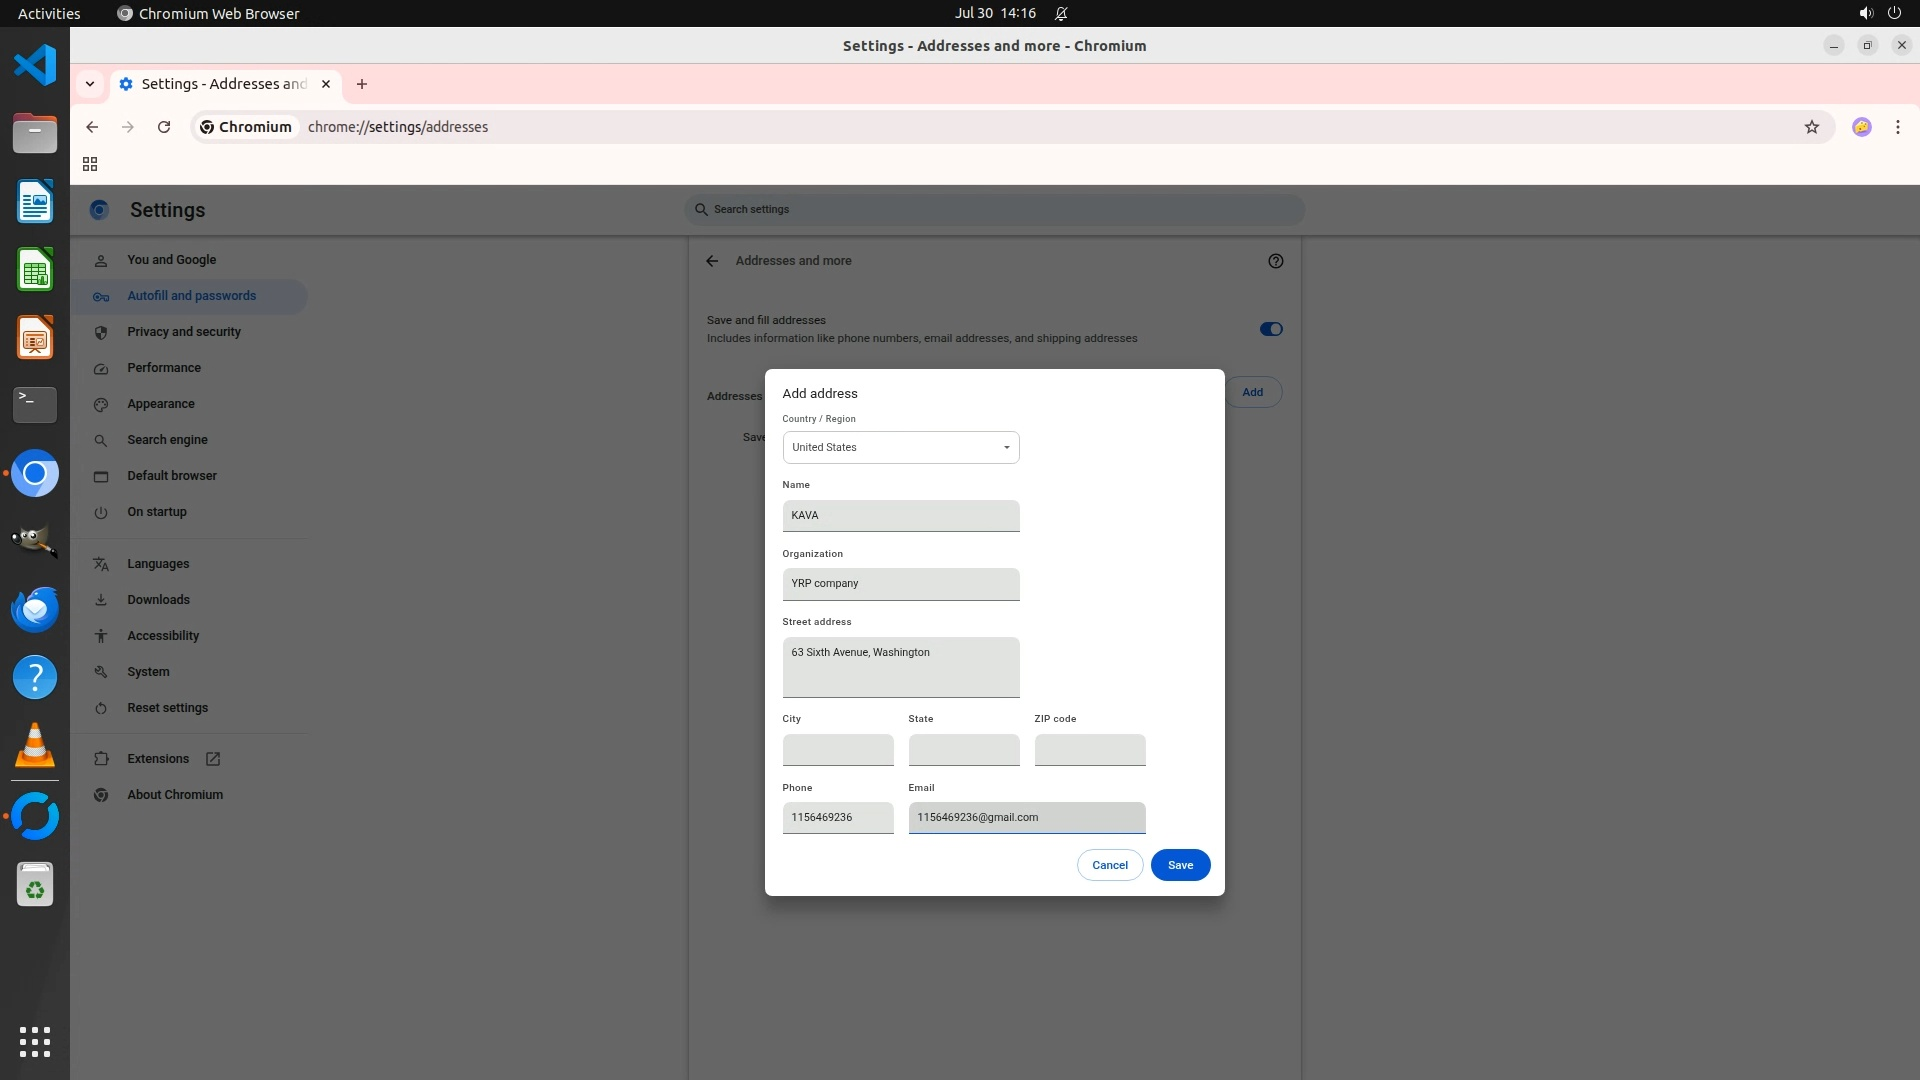
Task: Focus the City input field
Action: pyautogui.click(x=837, y=750)
